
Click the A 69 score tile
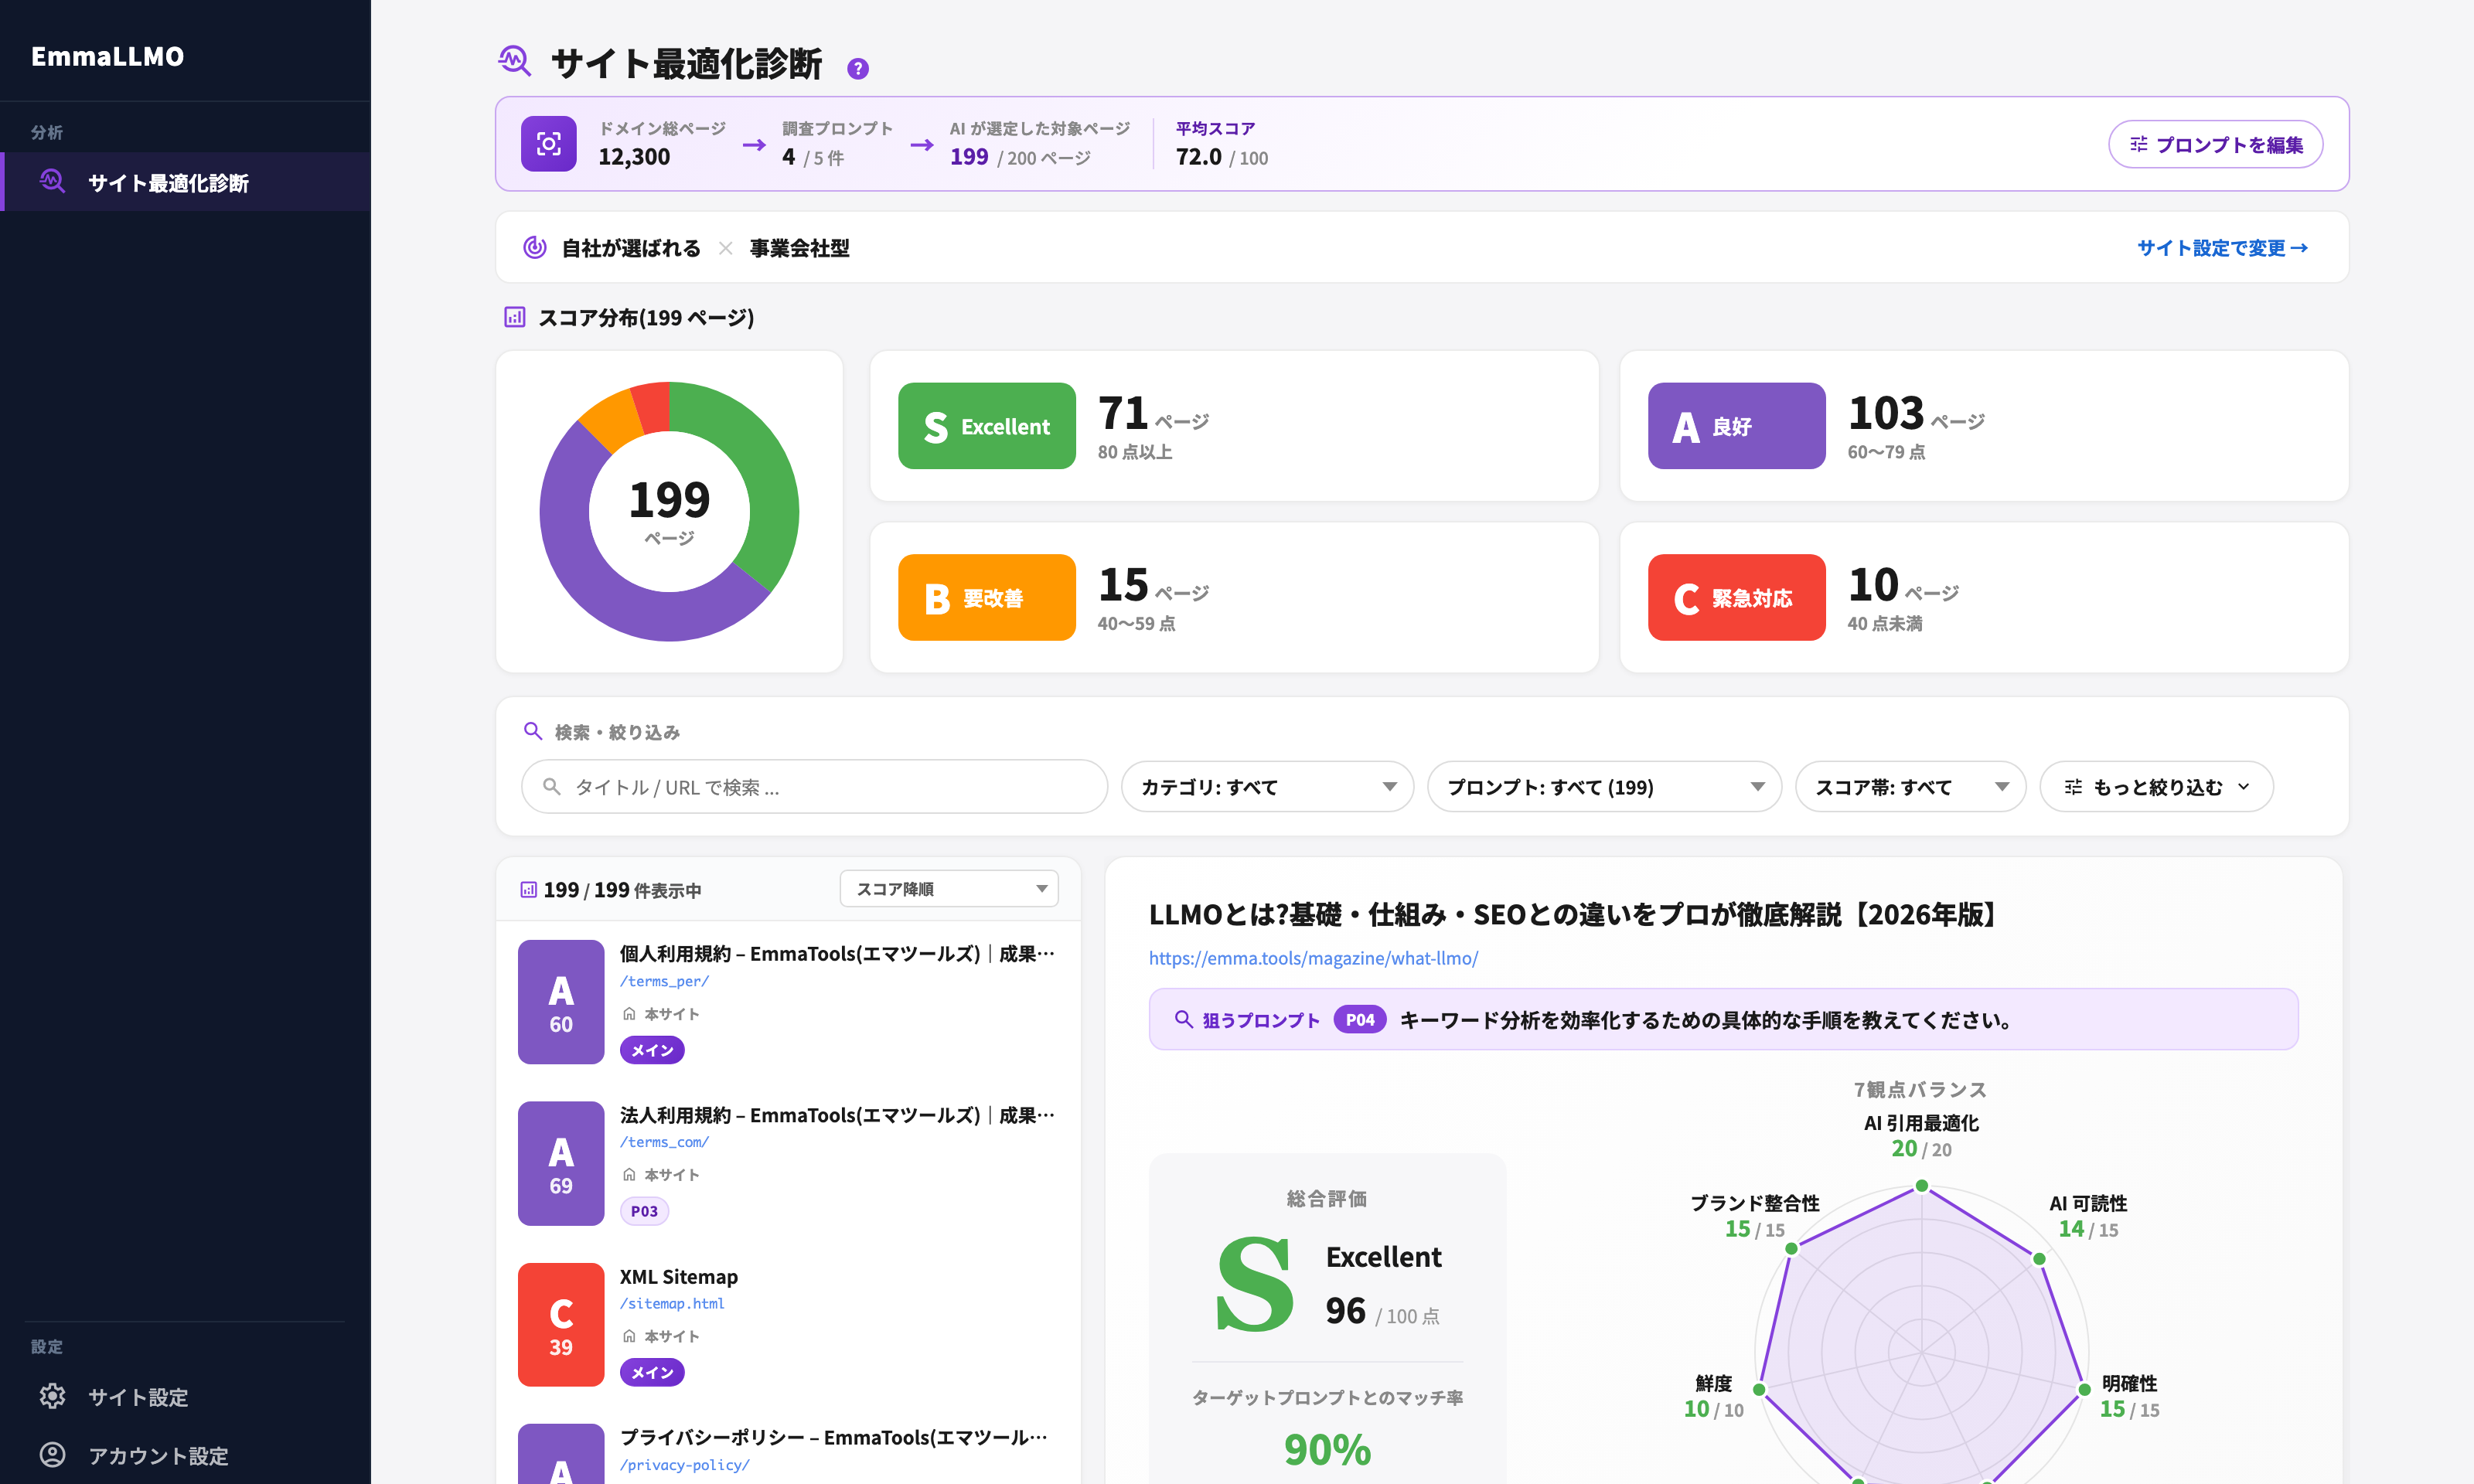(x=560, y=1163)
